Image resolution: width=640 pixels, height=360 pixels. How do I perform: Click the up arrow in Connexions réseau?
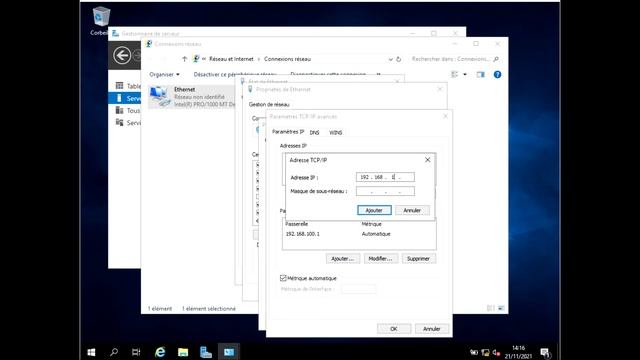(x=184, y=59)
